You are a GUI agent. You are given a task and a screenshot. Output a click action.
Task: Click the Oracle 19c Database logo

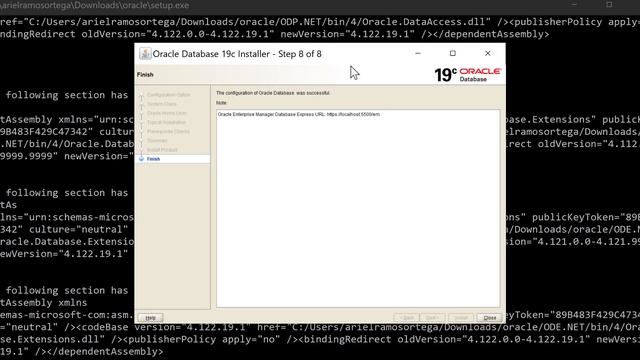point(468,74)
